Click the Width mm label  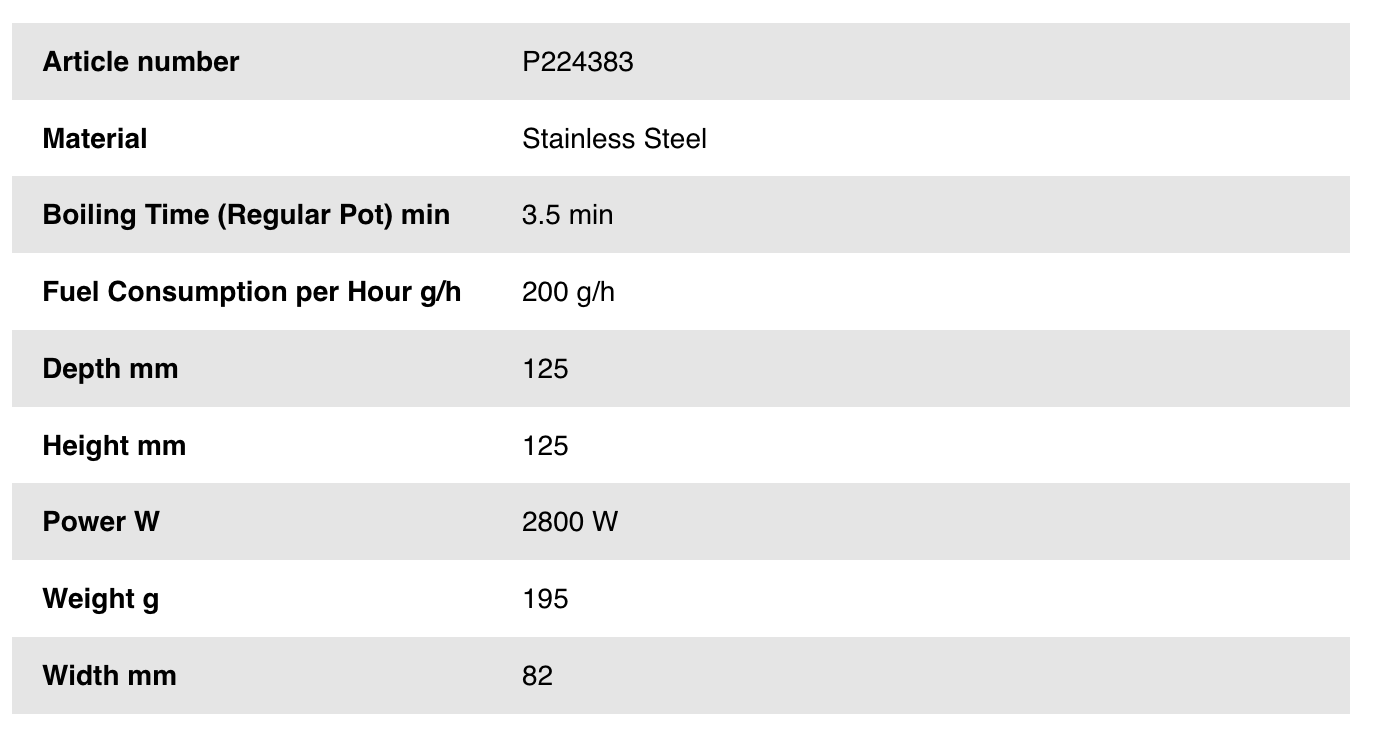click(x=109, y=676)
